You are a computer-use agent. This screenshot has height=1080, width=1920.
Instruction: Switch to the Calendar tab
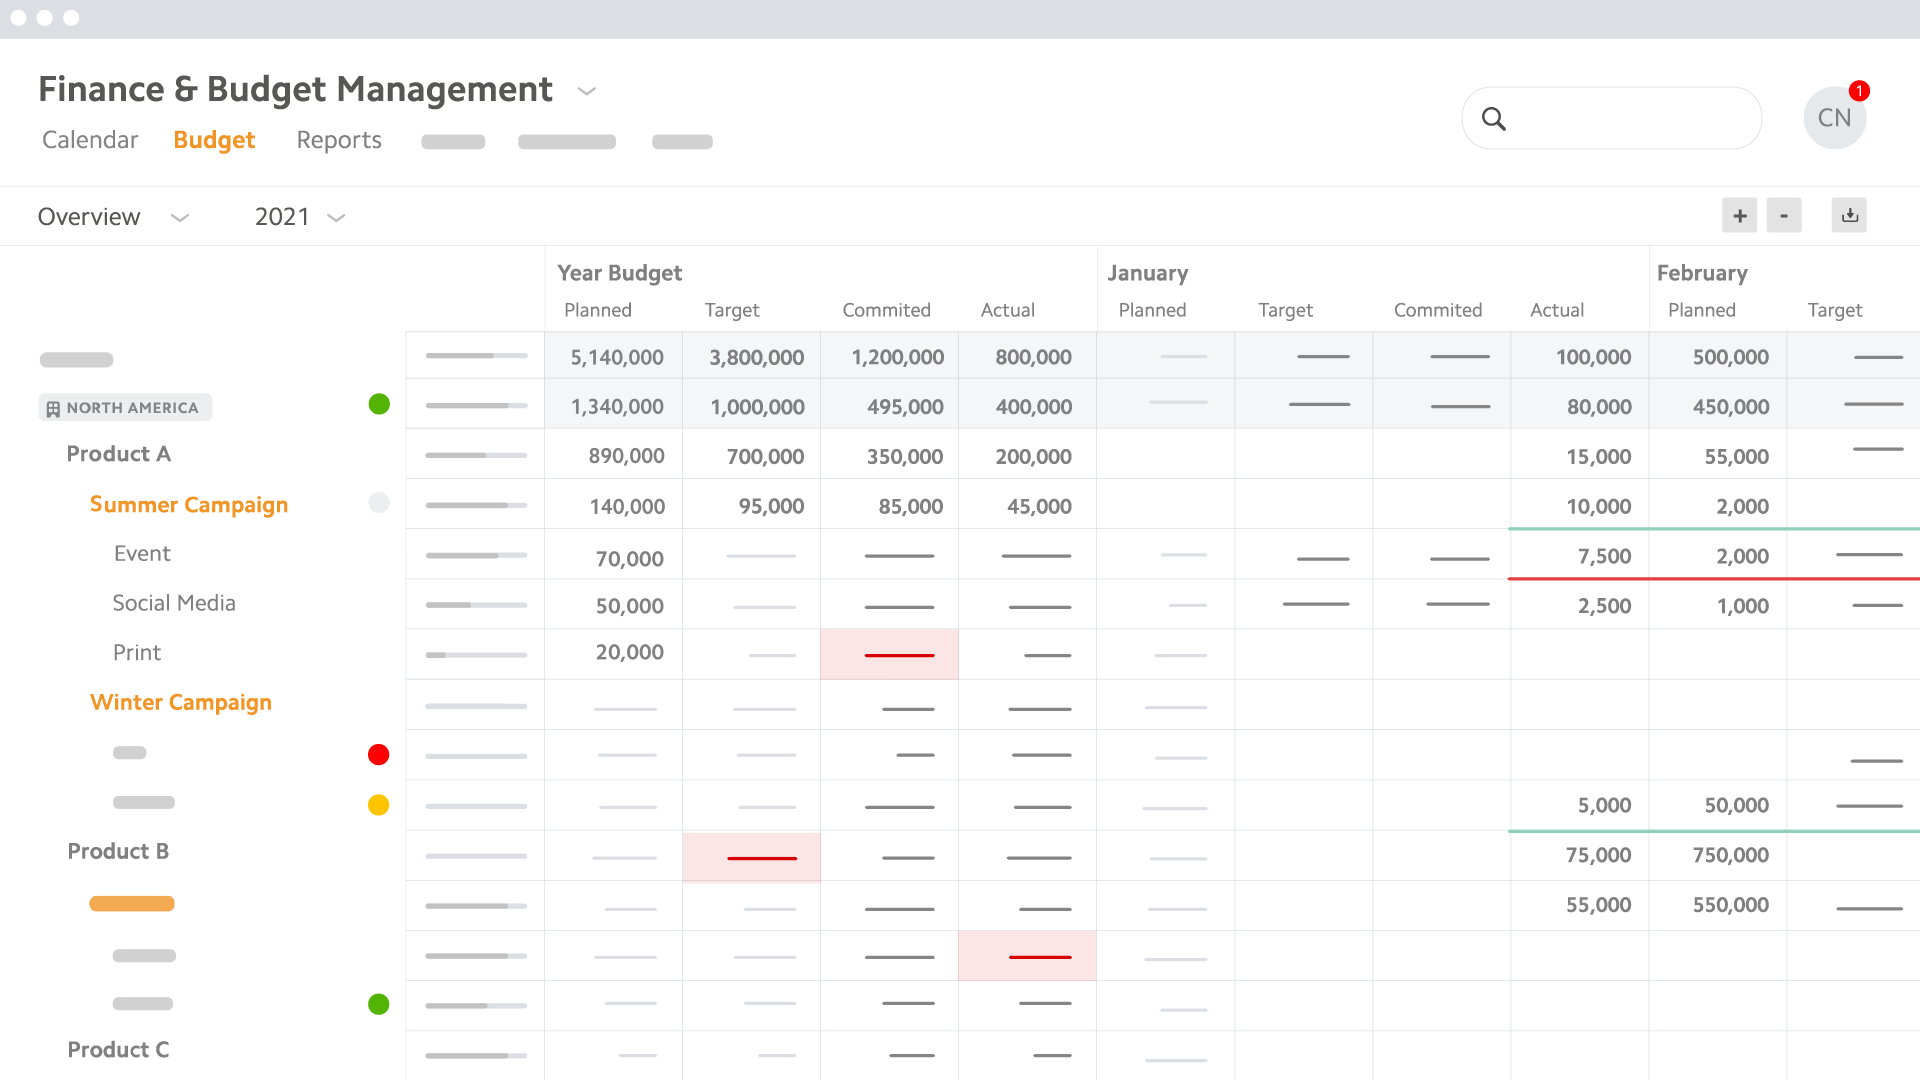click(x=90, y=140)
